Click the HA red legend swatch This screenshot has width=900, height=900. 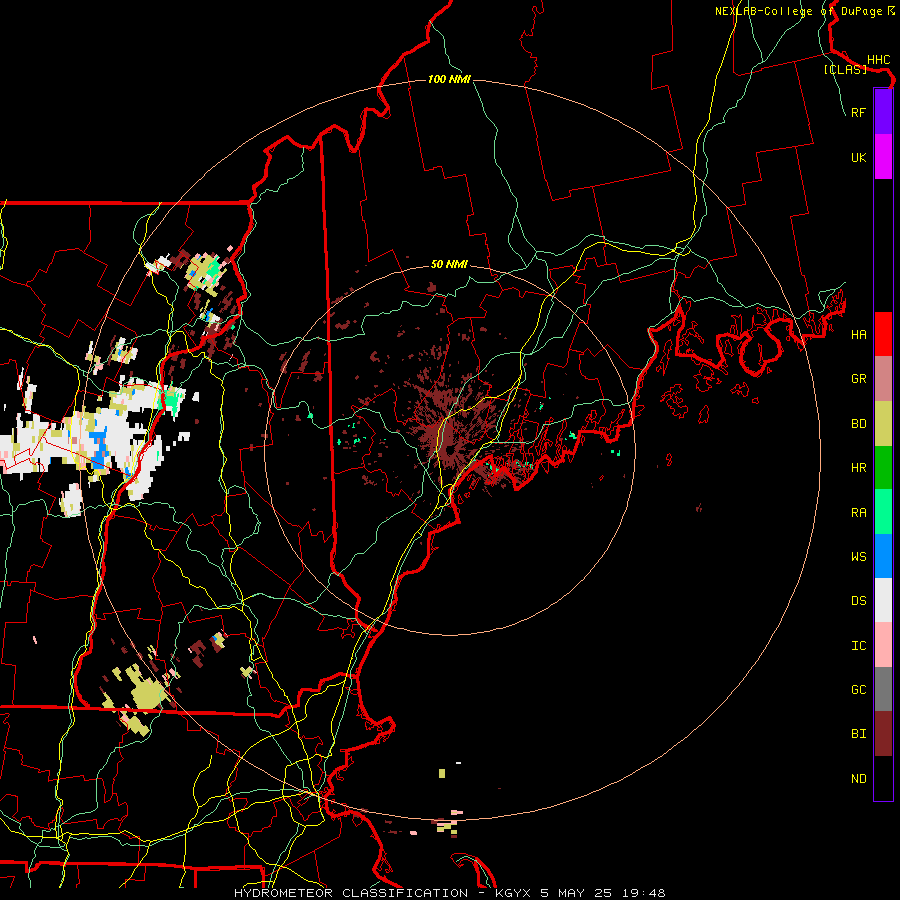[883, 334]
